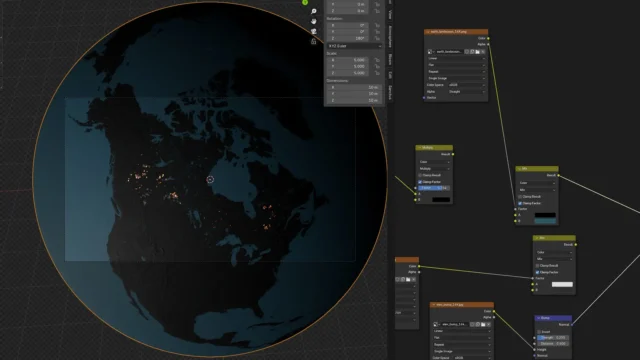Image resolution: width=640 pixels, height=360 pixels.
Task: Click the viewport zoom magnifier icon
Action: coord(313,11)
